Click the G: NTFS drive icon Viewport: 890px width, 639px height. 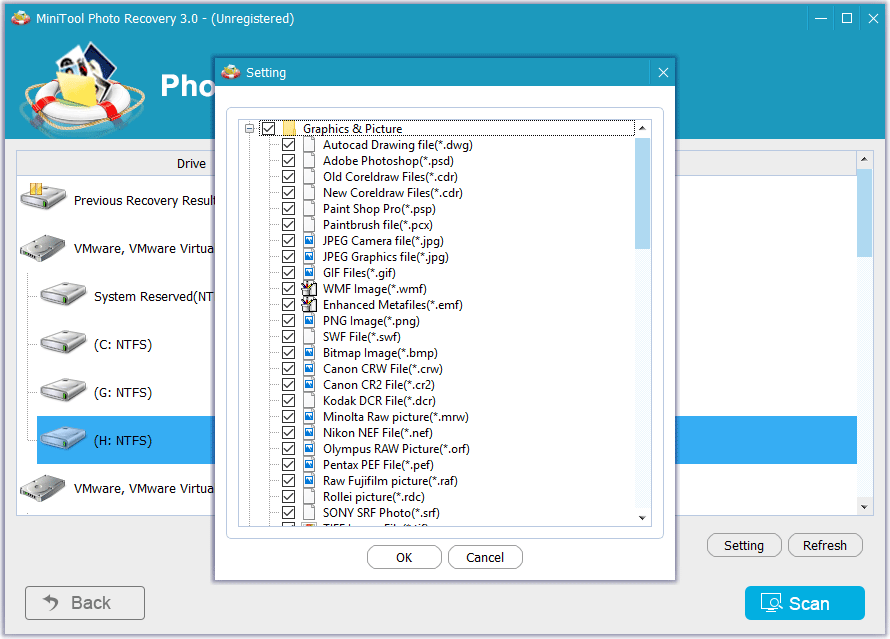(63, 390)
